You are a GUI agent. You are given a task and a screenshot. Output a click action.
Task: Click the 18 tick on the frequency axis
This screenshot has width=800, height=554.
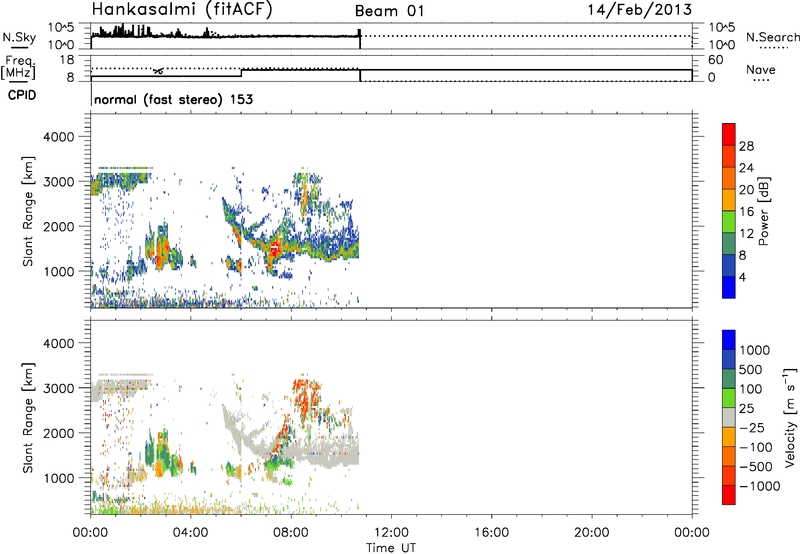66,60
